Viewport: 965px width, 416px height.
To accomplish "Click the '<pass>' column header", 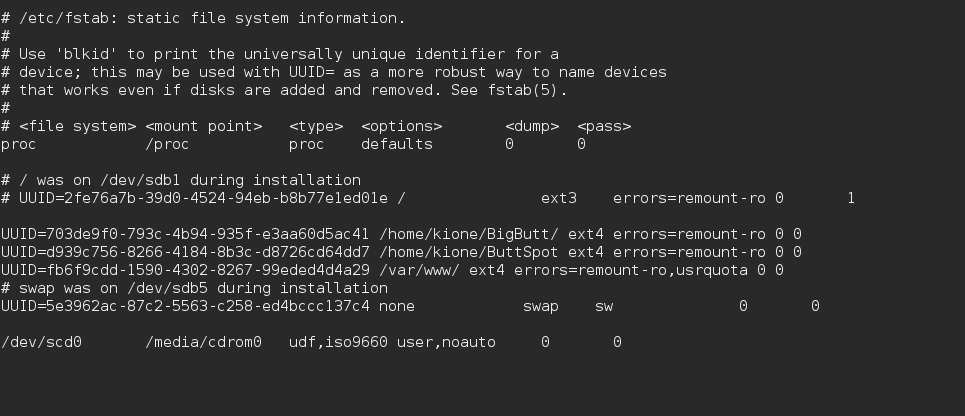I will tap(604, 126).
